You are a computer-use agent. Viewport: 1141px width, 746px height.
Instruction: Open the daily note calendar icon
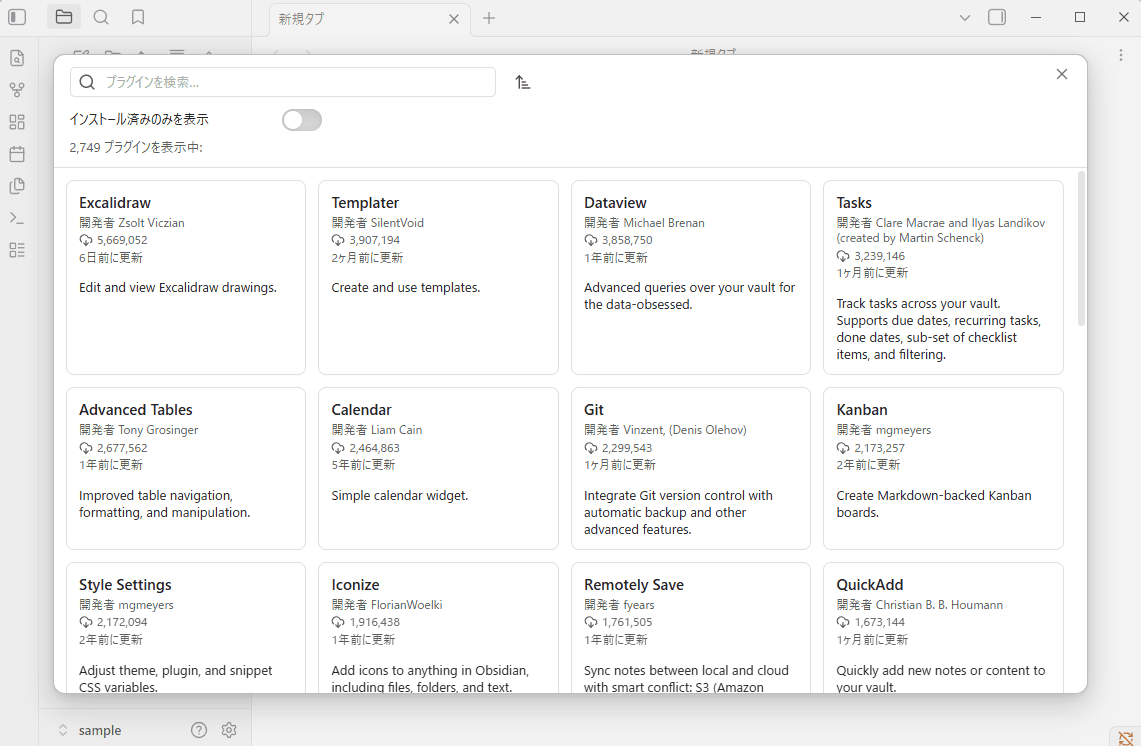tap(17, 154)
